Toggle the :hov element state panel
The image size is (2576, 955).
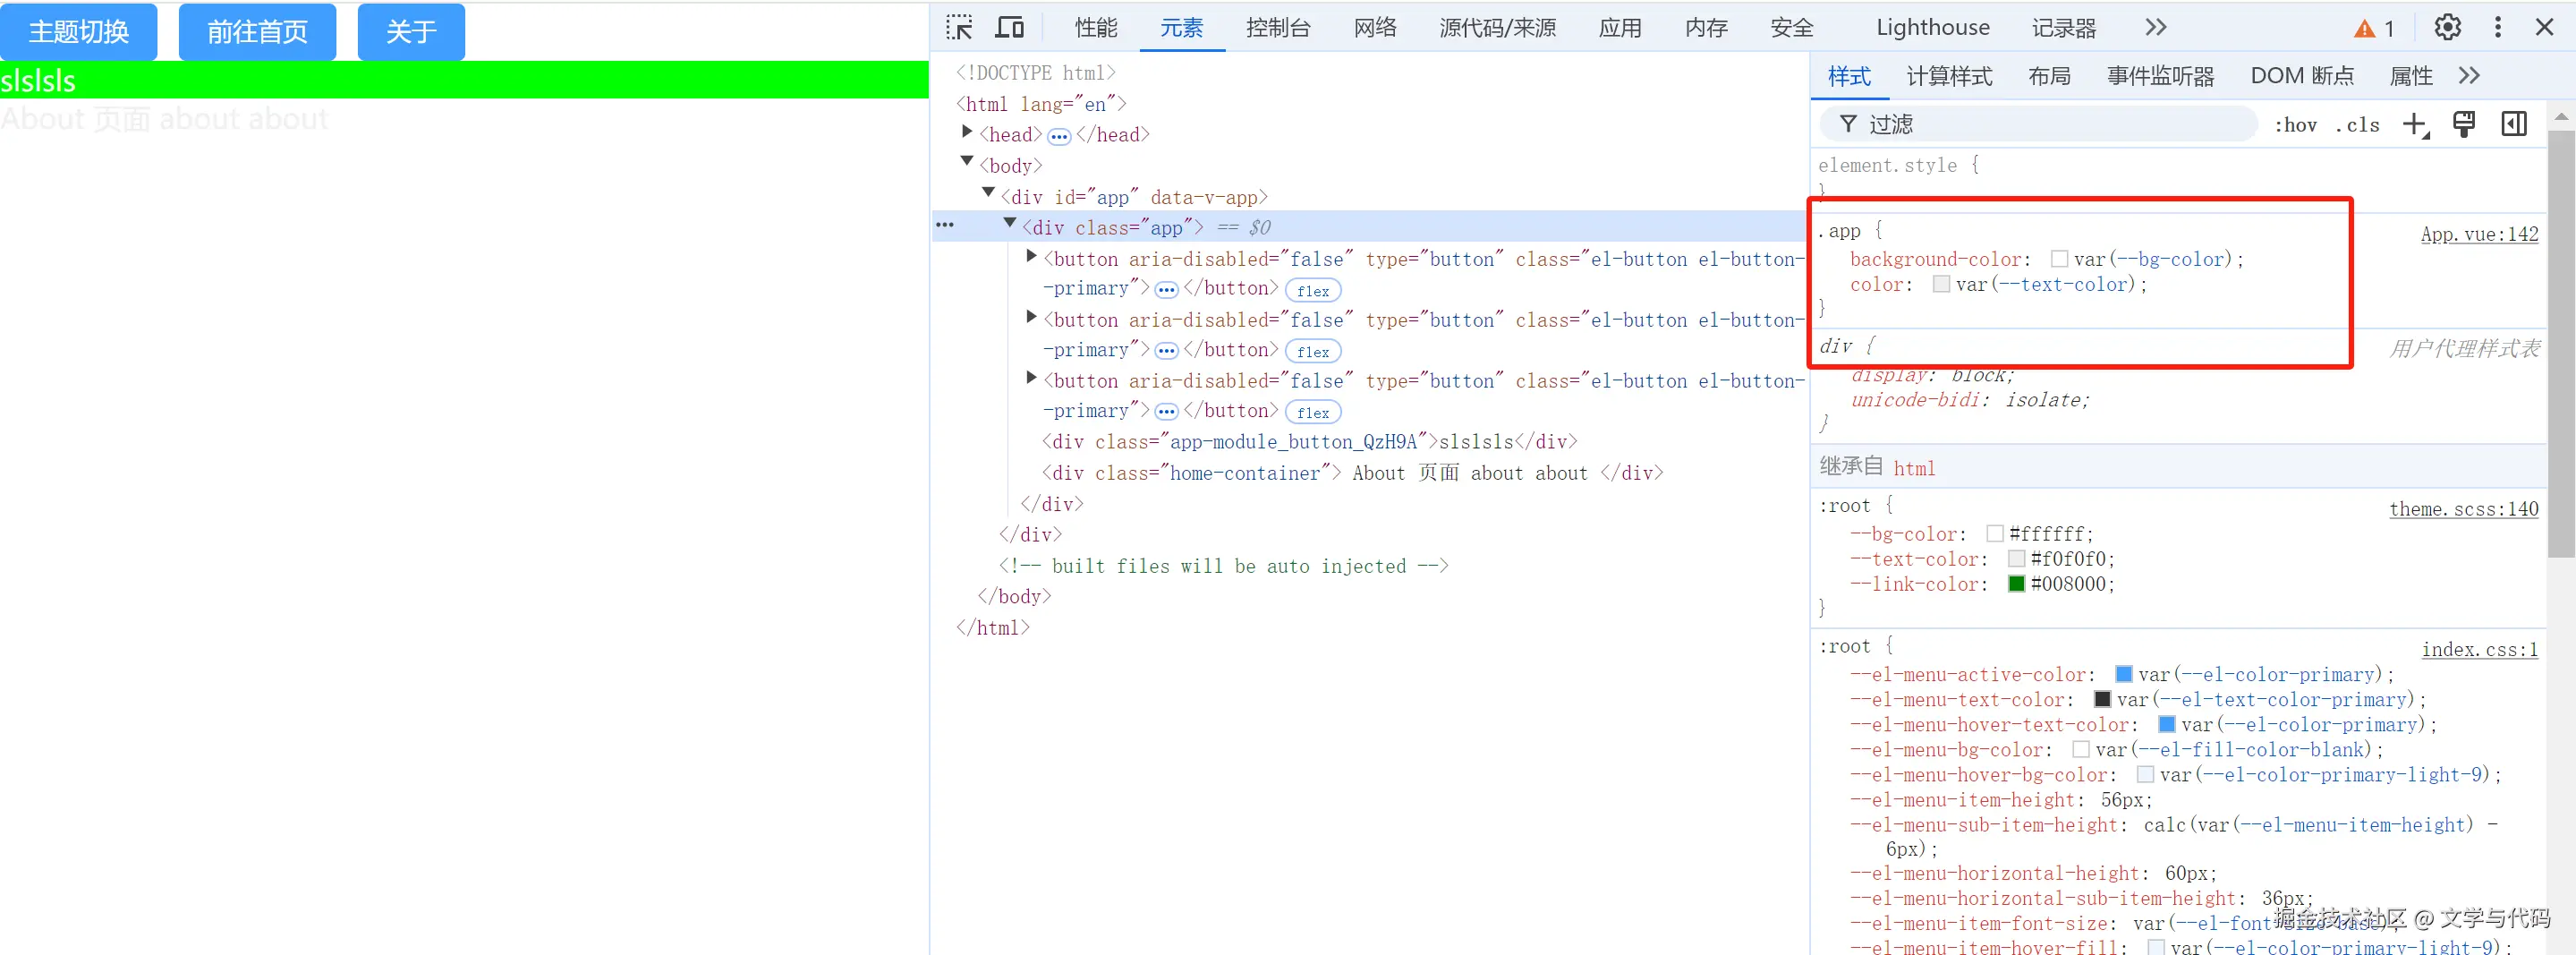2295,125
